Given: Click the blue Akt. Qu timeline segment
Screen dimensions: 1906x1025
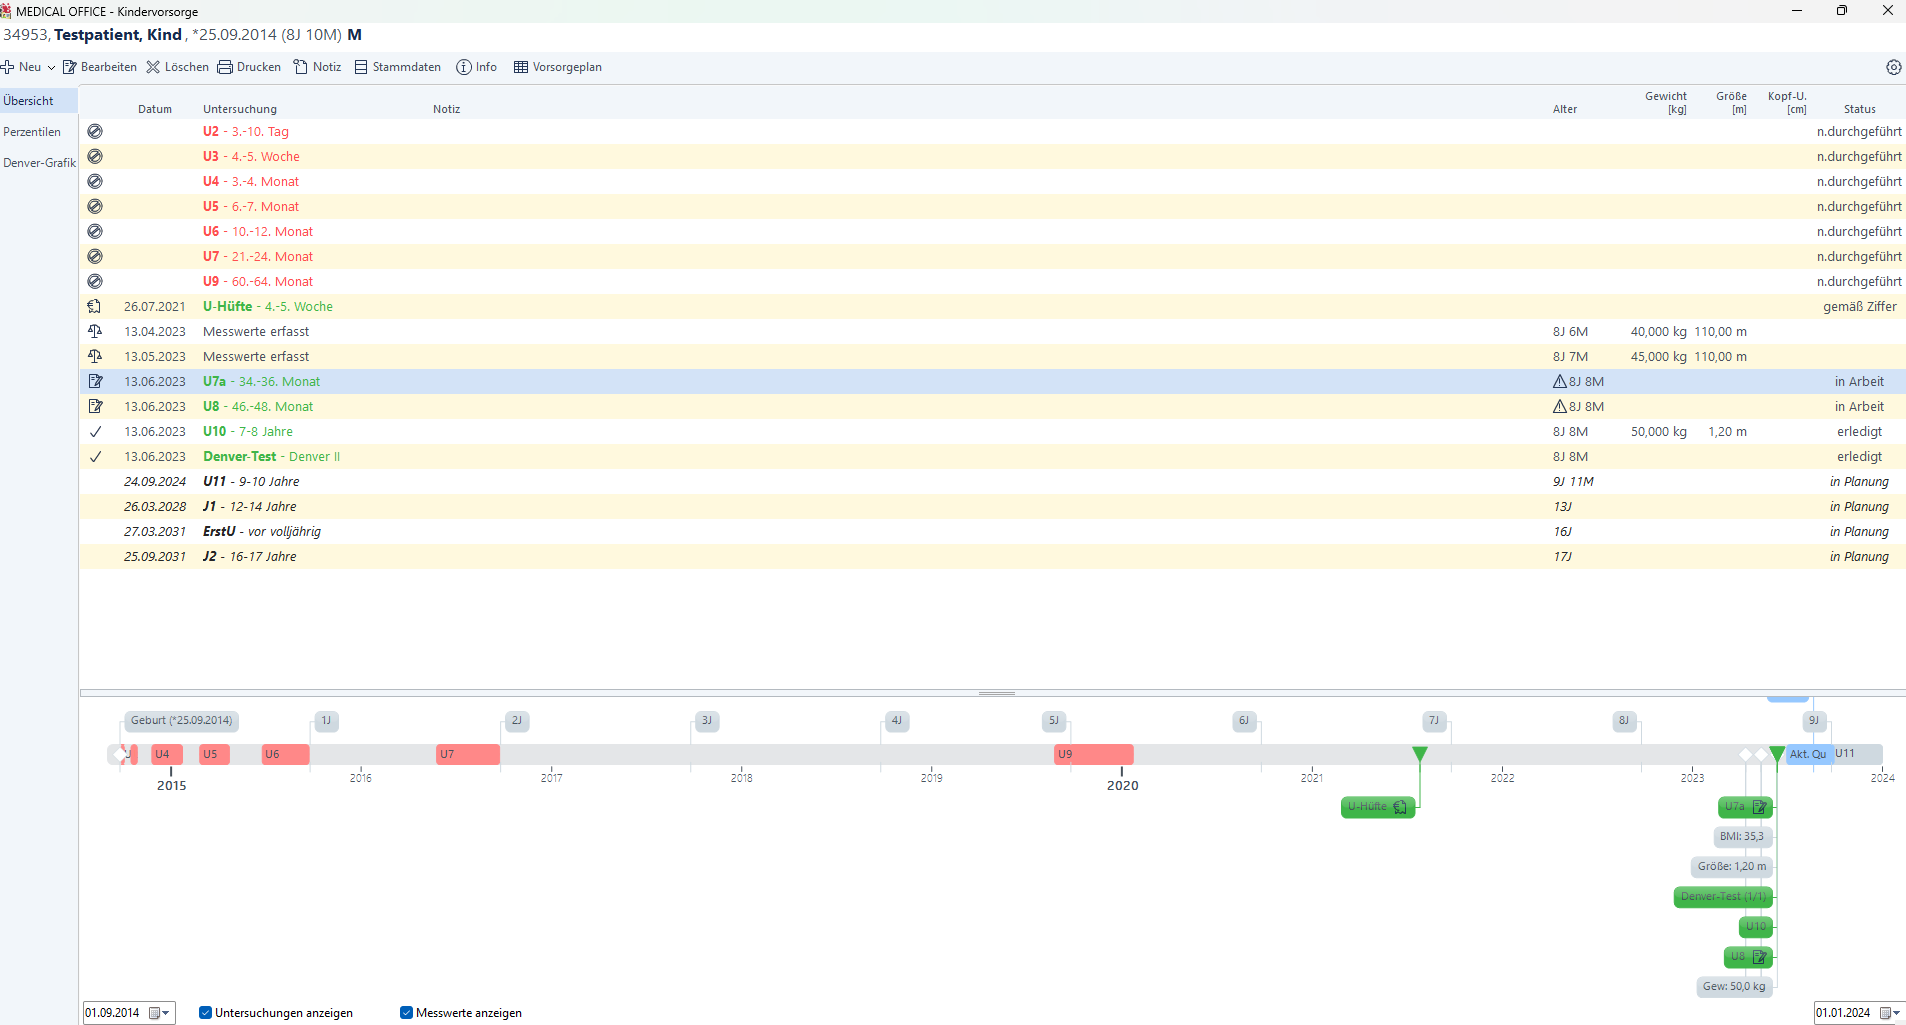Looking at the screenshot, I should (1809, 754).
